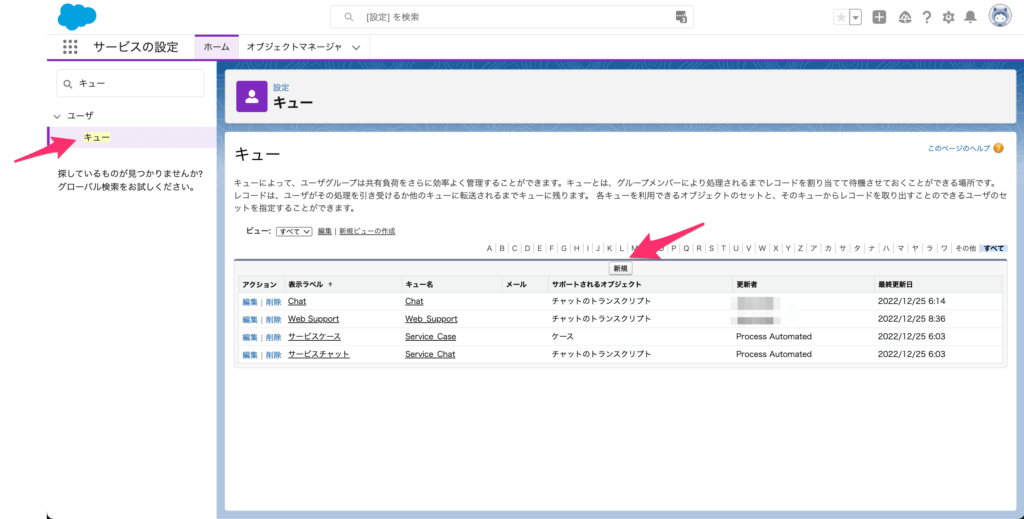Sort by the 更新者 column header
The width and height of the screenshot is (1024, 519).
click(746, 285)
